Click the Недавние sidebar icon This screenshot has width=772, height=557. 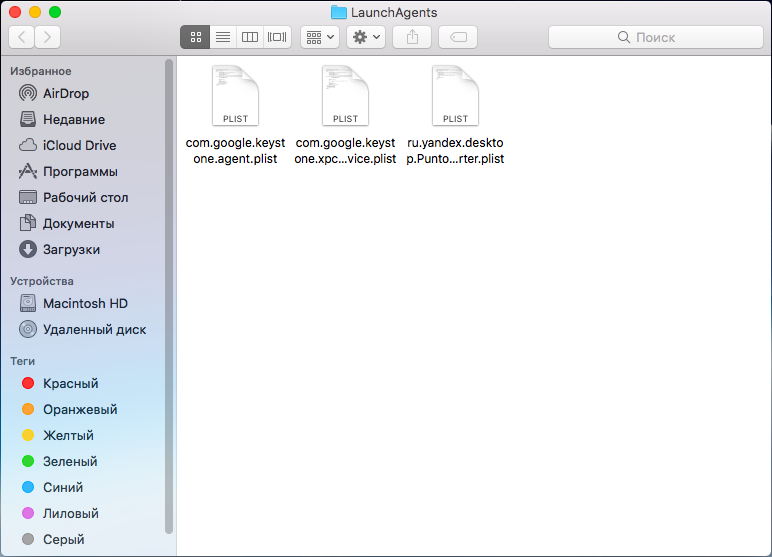(28, 119)
